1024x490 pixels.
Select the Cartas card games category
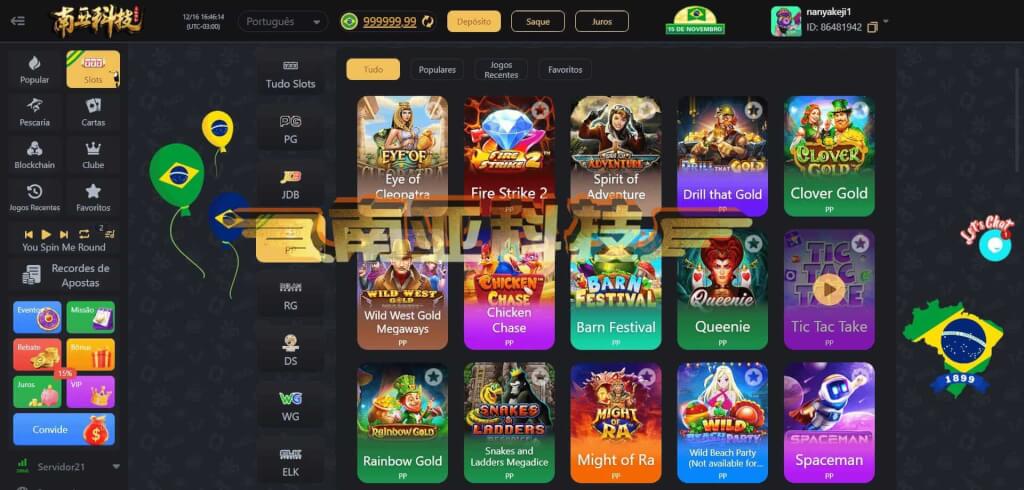coord(93,111)
